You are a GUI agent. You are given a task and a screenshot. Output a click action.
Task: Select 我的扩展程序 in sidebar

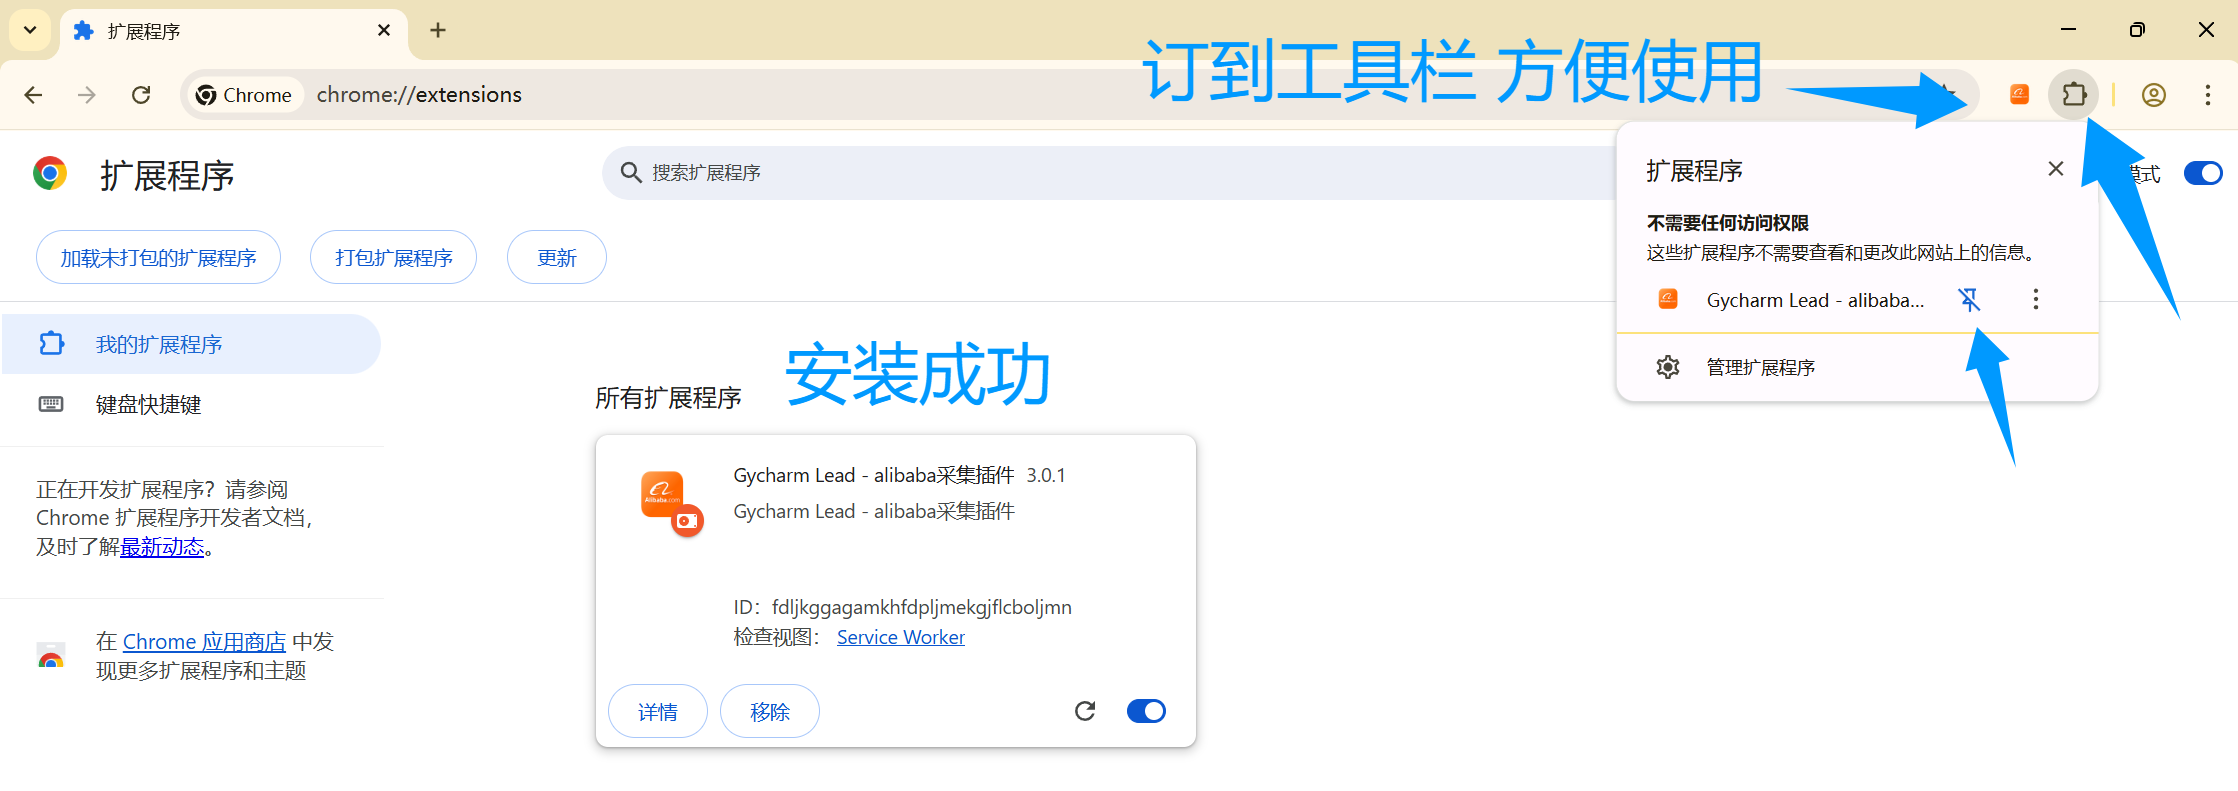tap(190, 344)
